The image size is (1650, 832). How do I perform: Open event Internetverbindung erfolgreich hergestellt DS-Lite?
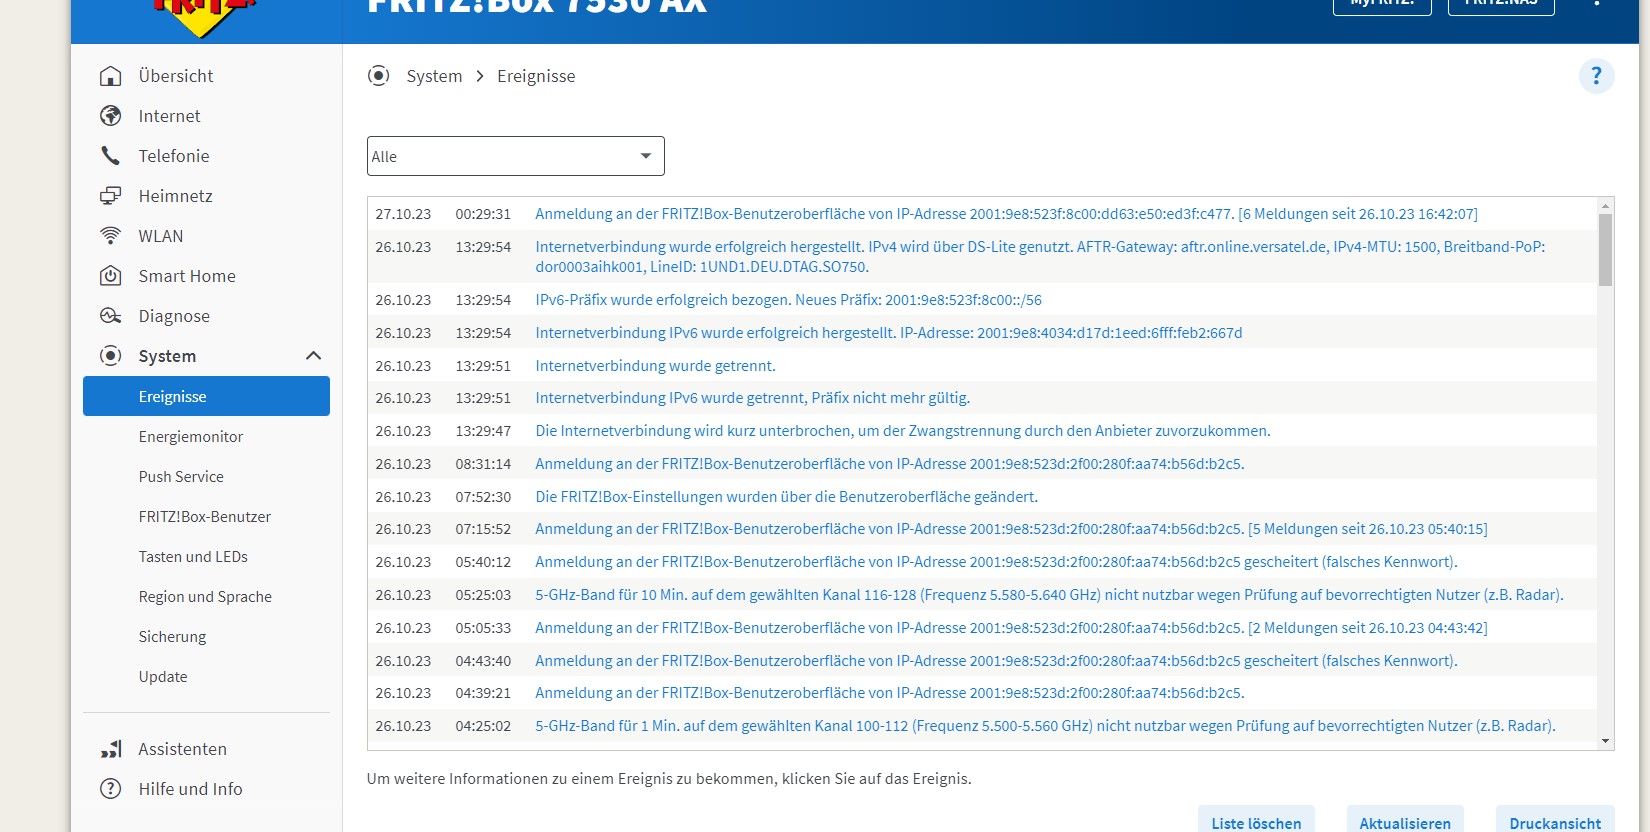click(x=1040, y=257)
